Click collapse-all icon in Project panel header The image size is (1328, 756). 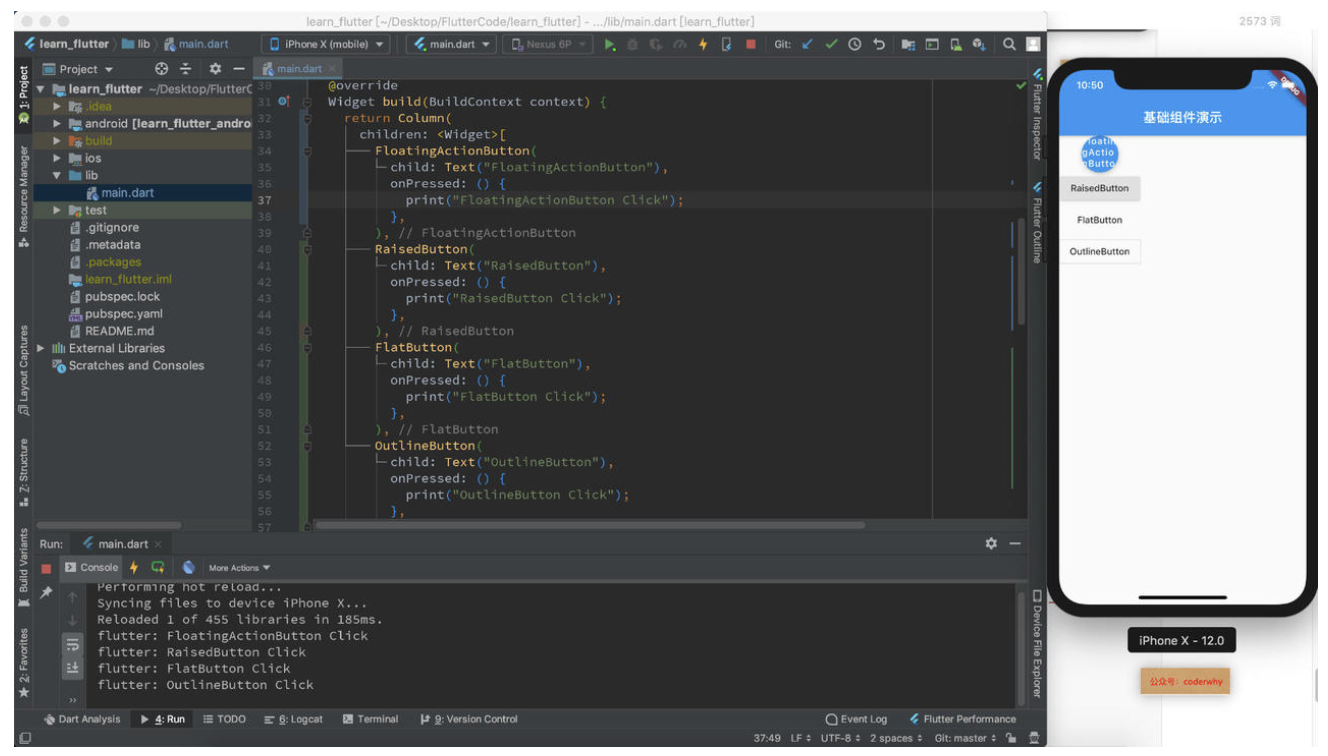(186, 69)
